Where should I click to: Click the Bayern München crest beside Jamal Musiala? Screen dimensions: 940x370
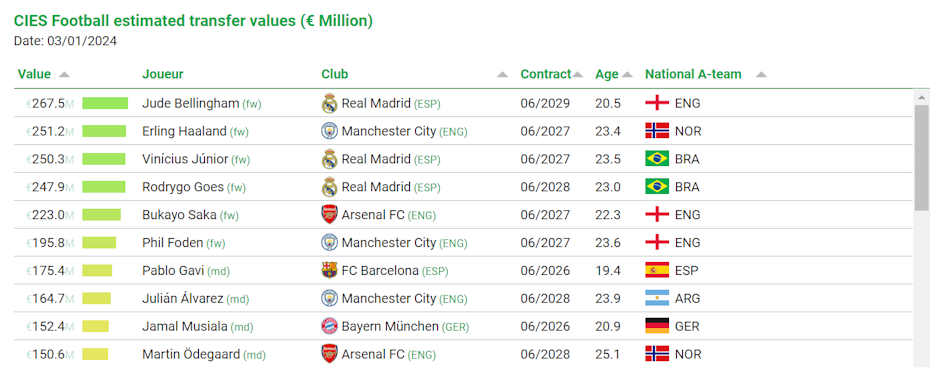330,326
